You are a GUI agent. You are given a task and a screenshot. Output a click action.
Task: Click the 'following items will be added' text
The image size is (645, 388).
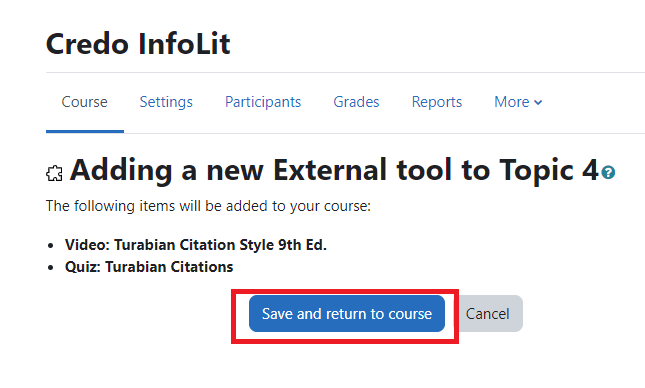[x=208, y=206]
